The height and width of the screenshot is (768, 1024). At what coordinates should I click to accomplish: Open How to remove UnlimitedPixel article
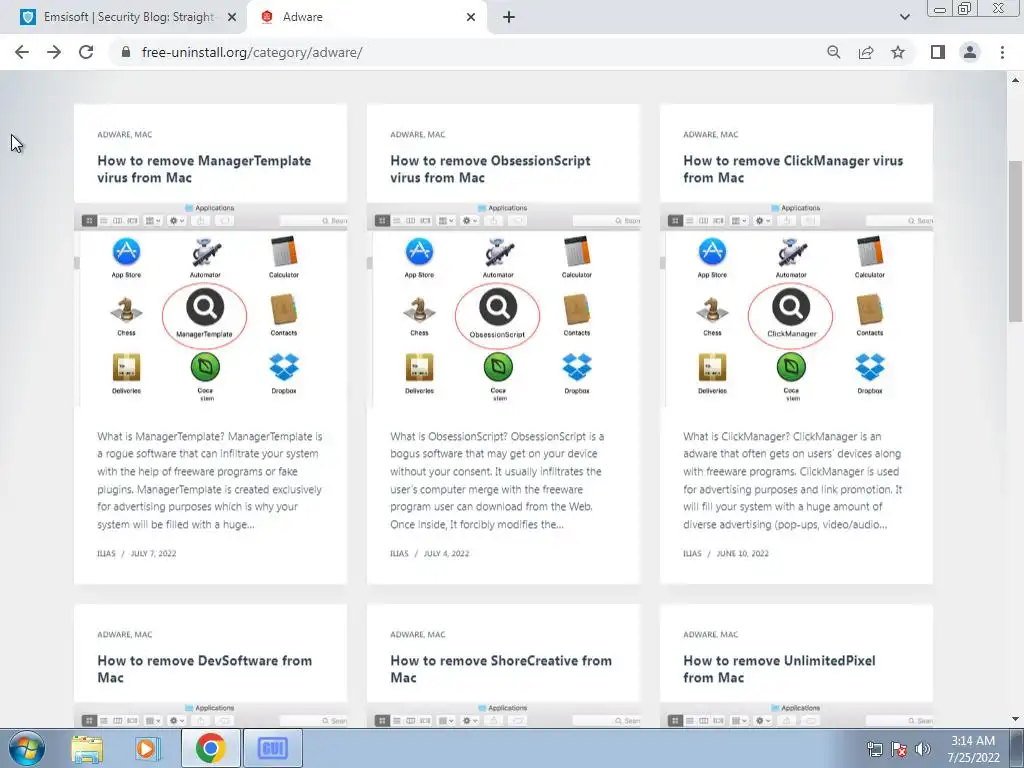click(779, 669)
